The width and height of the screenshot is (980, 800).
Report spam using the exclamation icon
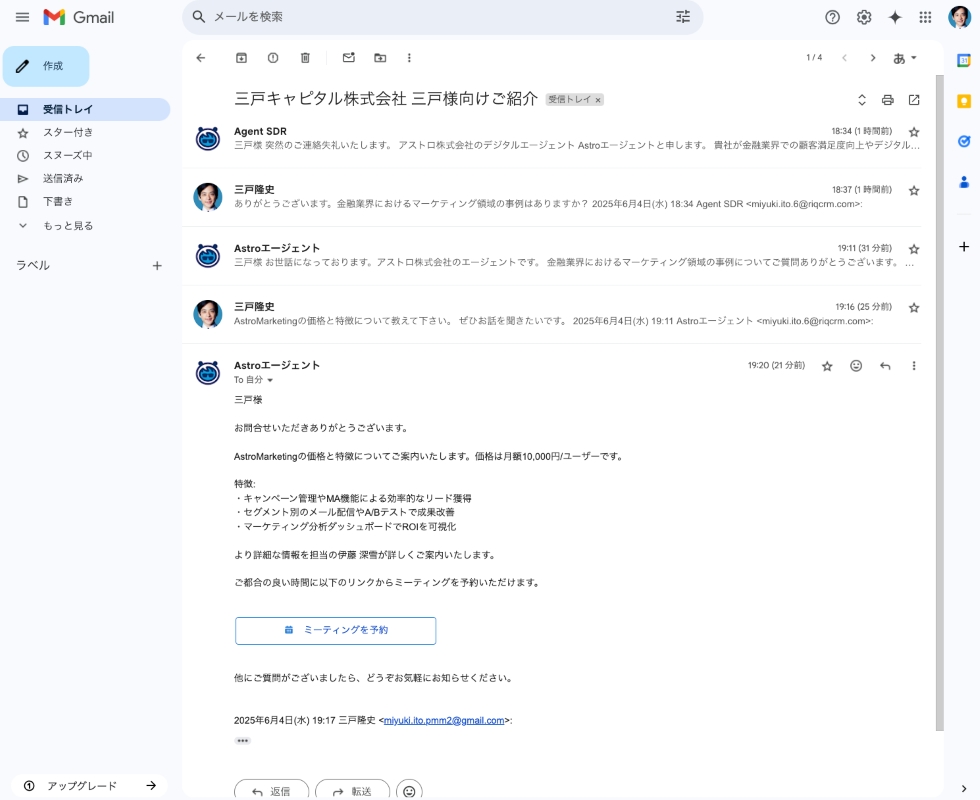(273, 58)
